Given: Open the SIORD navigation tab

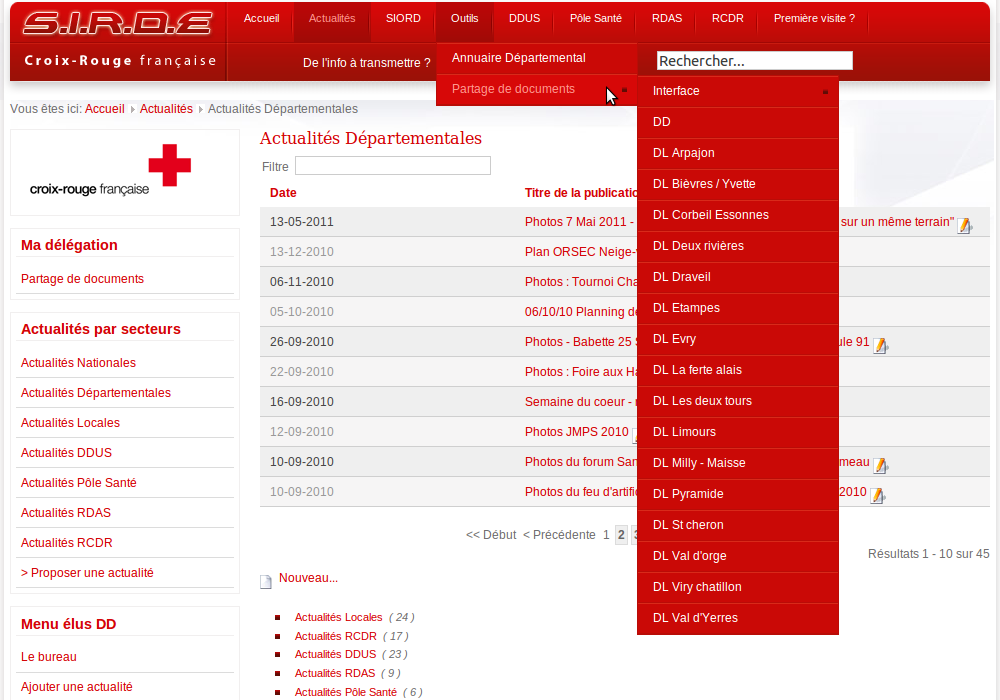Looking at the screenshot, I should [403, 19].
